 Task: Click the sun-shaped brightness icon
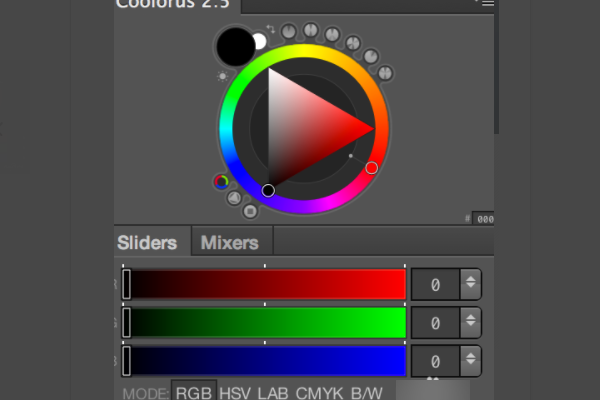pos(222,75)
